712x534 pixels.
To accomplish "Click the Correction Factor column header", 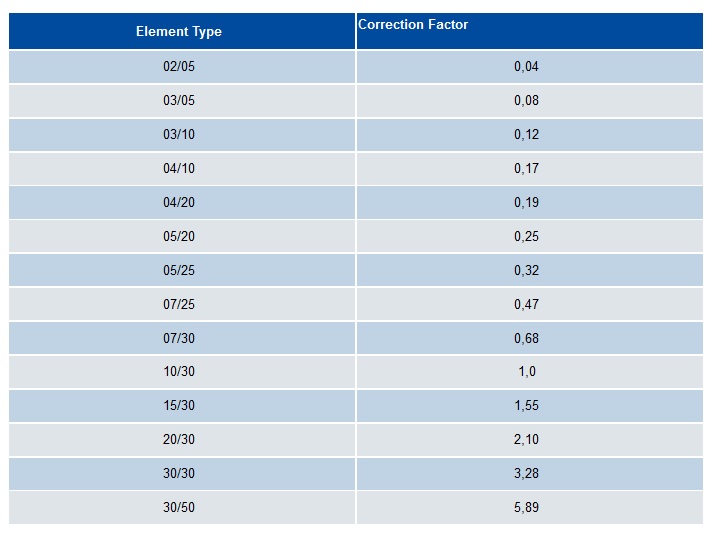I will 529,31.
